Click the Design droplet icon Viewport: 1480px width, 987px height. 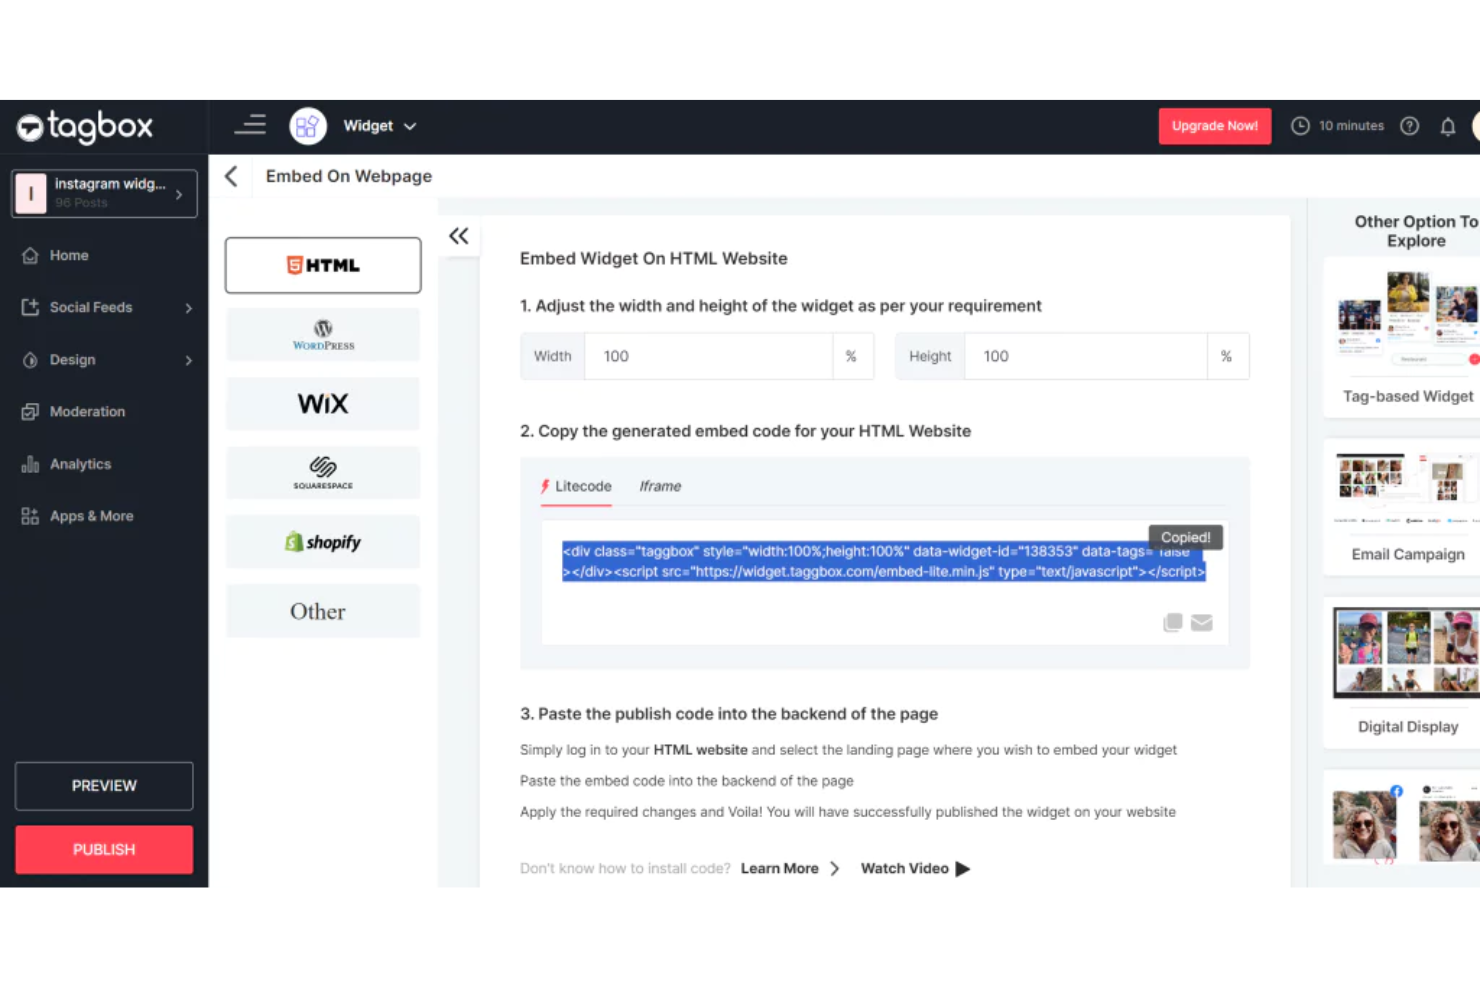click(x=30, y=360)
